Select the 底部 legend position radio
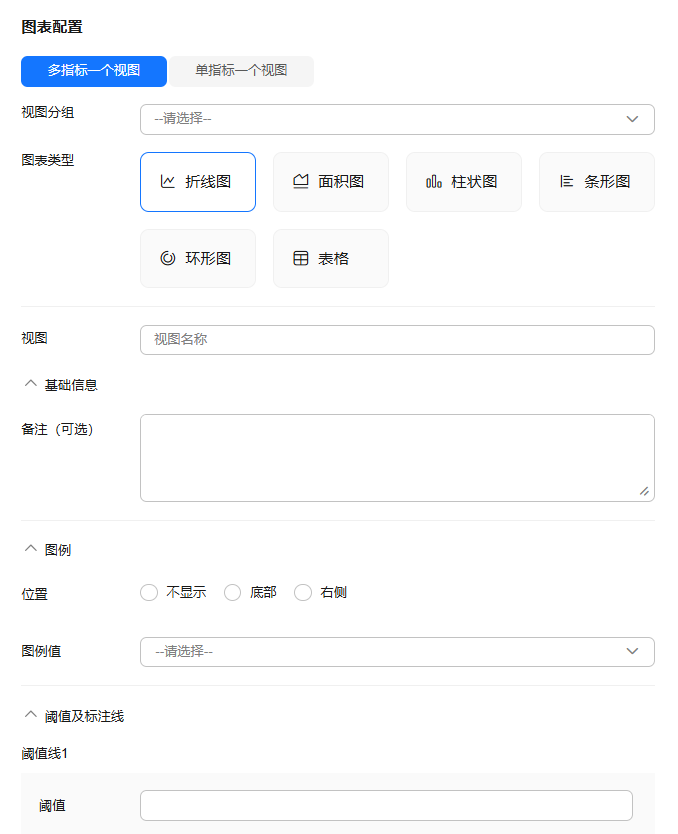Screen dimensions: 678x834 coord(233,593)
